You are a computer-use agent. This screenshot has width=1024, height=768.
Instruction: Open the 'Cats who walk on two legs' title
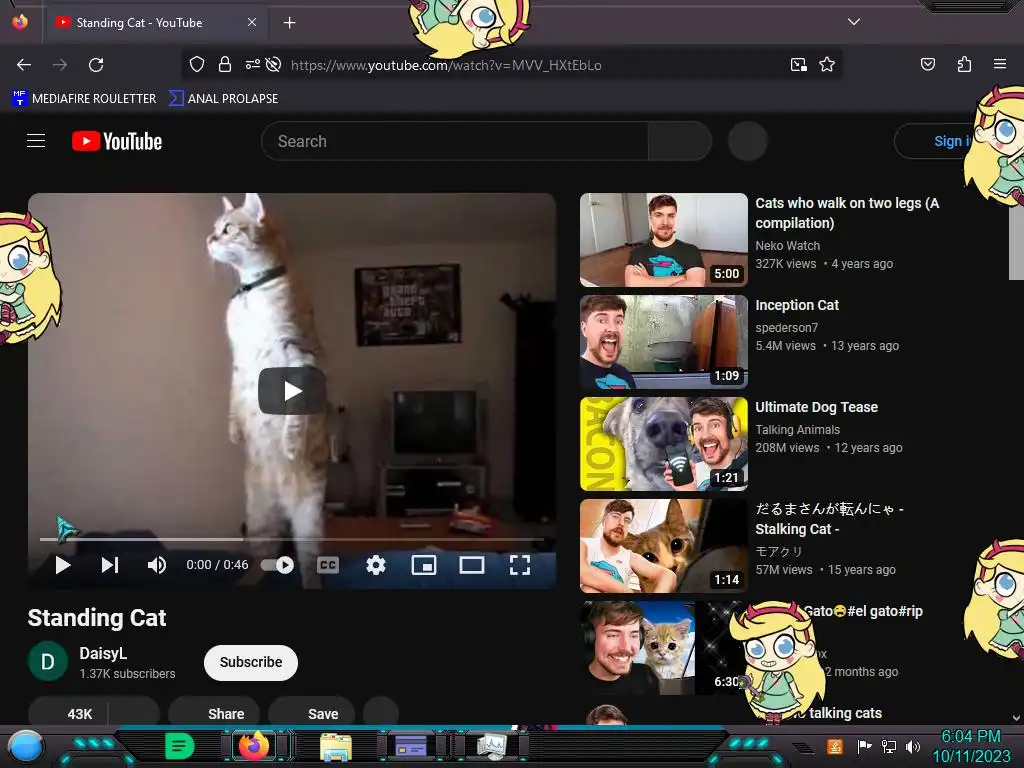click(x=847, y=213)
